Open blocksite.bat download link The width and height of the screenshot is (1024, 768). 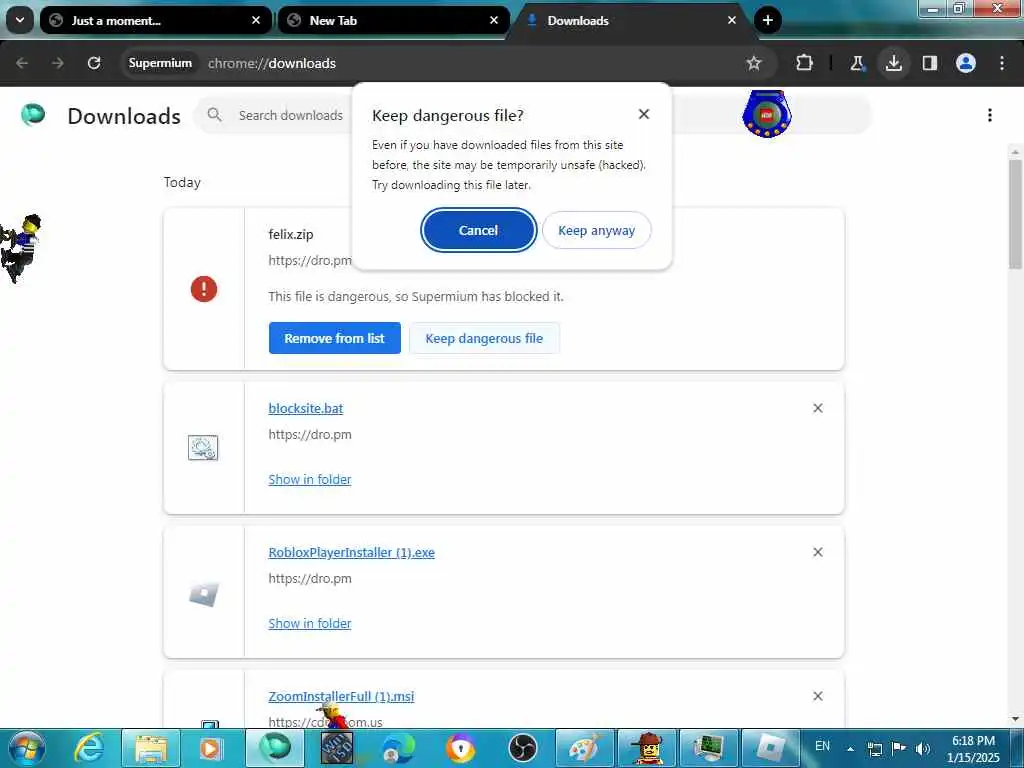coord(306,408)
